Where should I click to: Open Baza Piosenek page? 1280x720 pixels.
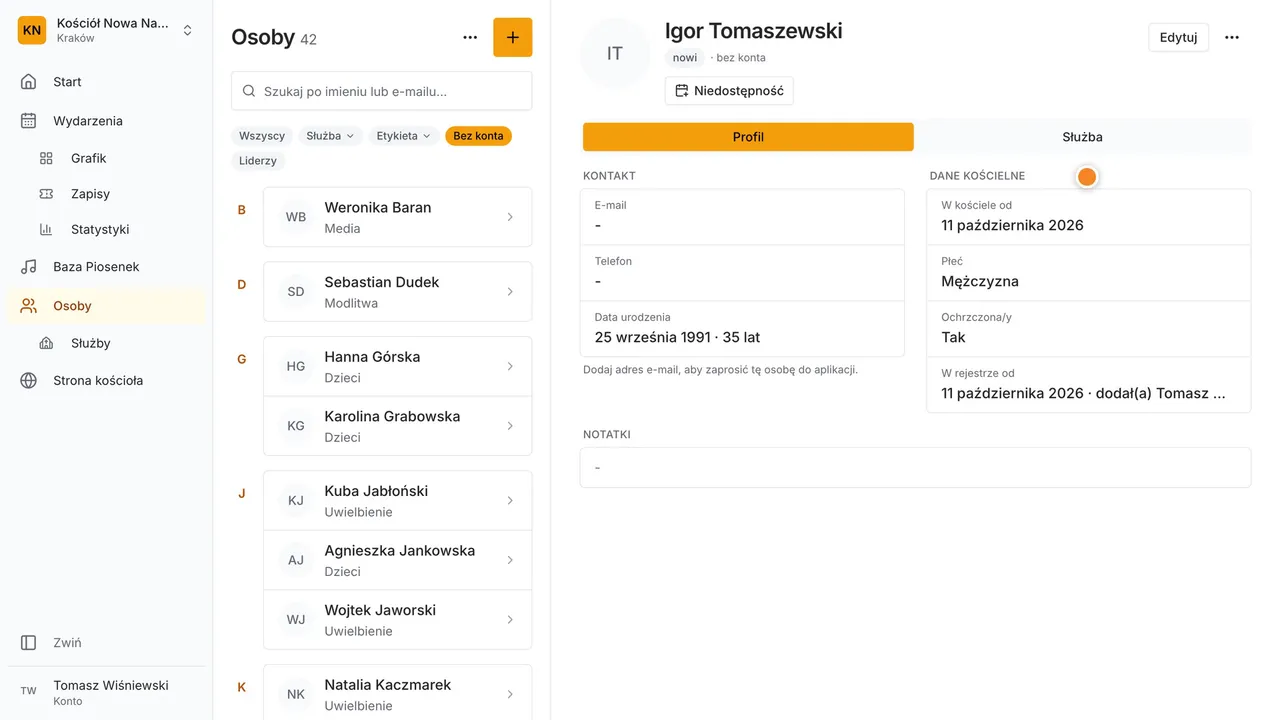(x=106, y=267)
